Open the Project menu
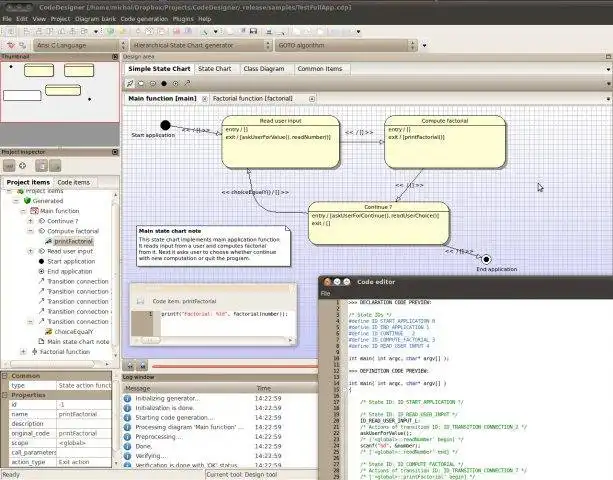The height and width of the screenshot is (480, 613). [60, 19]
